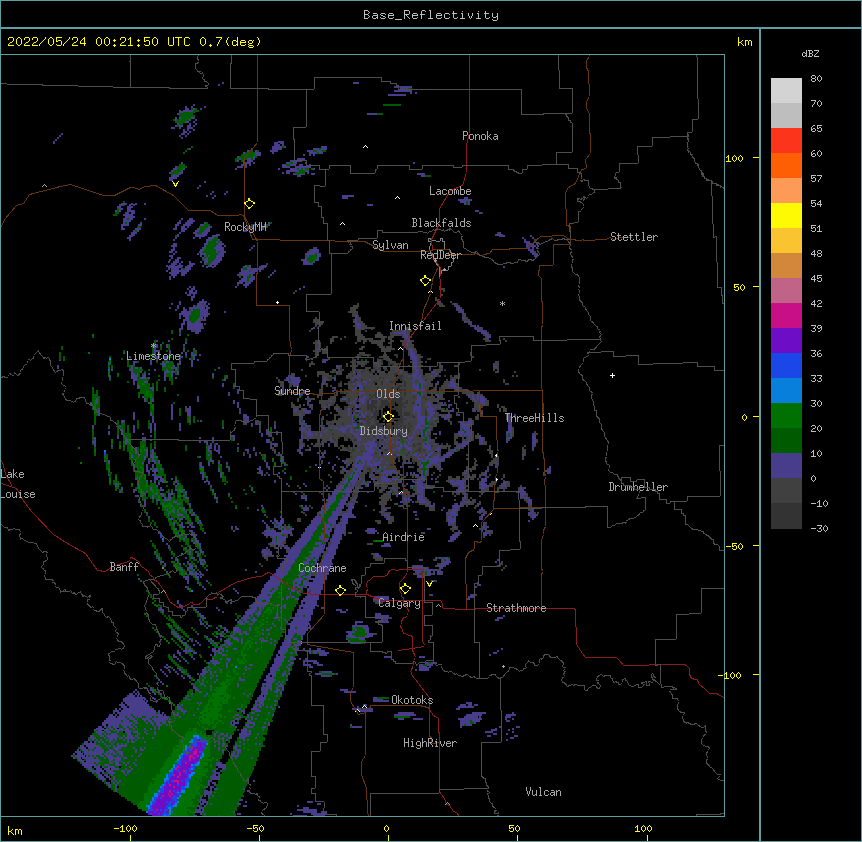
Task: Click the Drumheller label
Action: 638,487
